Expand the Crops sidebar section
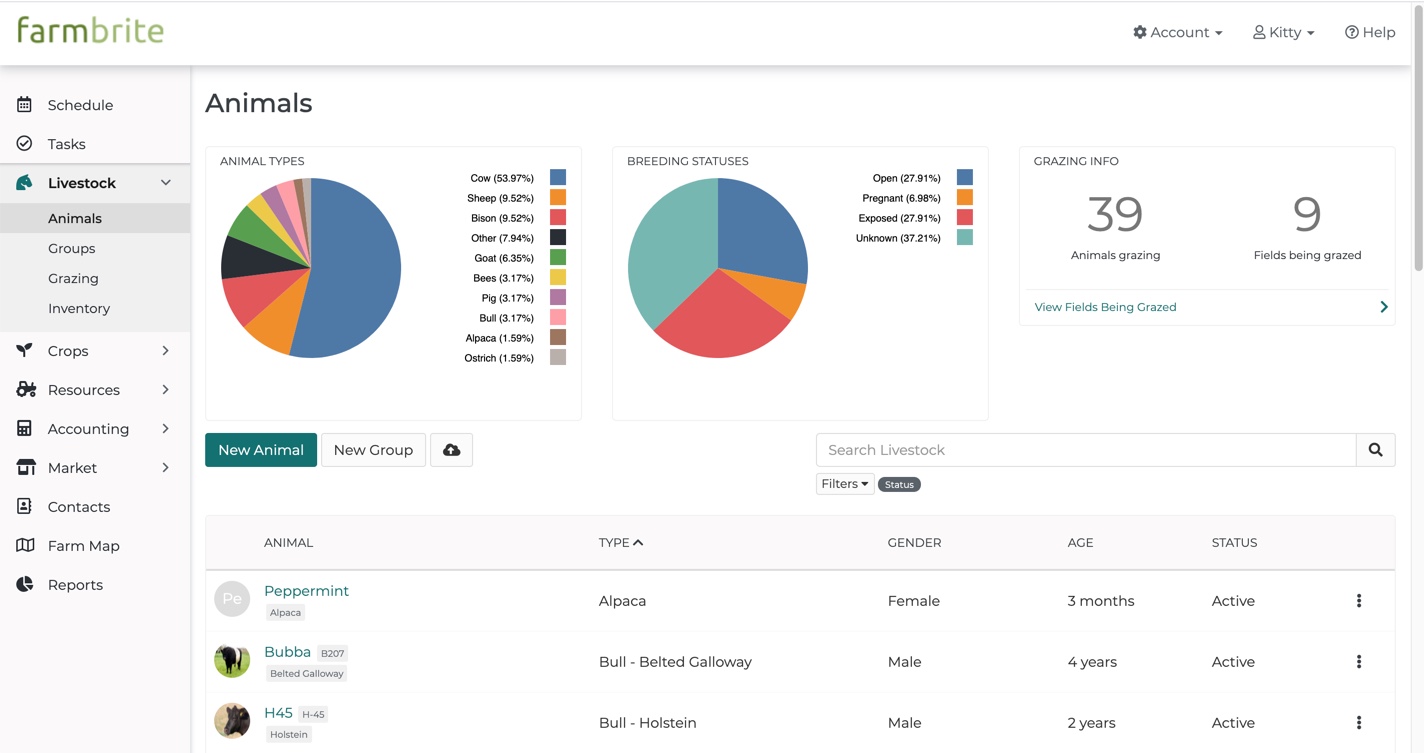 point(166,351)
